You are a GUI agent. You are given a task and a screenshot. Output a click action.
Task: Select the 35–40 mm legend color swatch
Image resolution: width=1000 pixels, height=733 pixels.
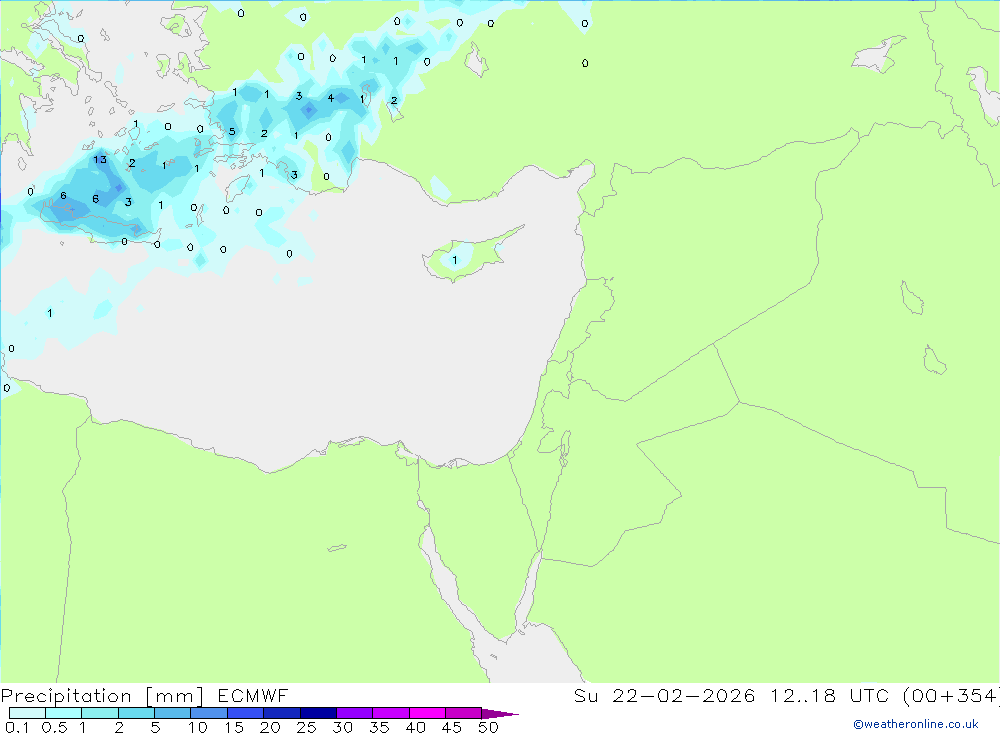pyautogui.click(x=391, y=713)
